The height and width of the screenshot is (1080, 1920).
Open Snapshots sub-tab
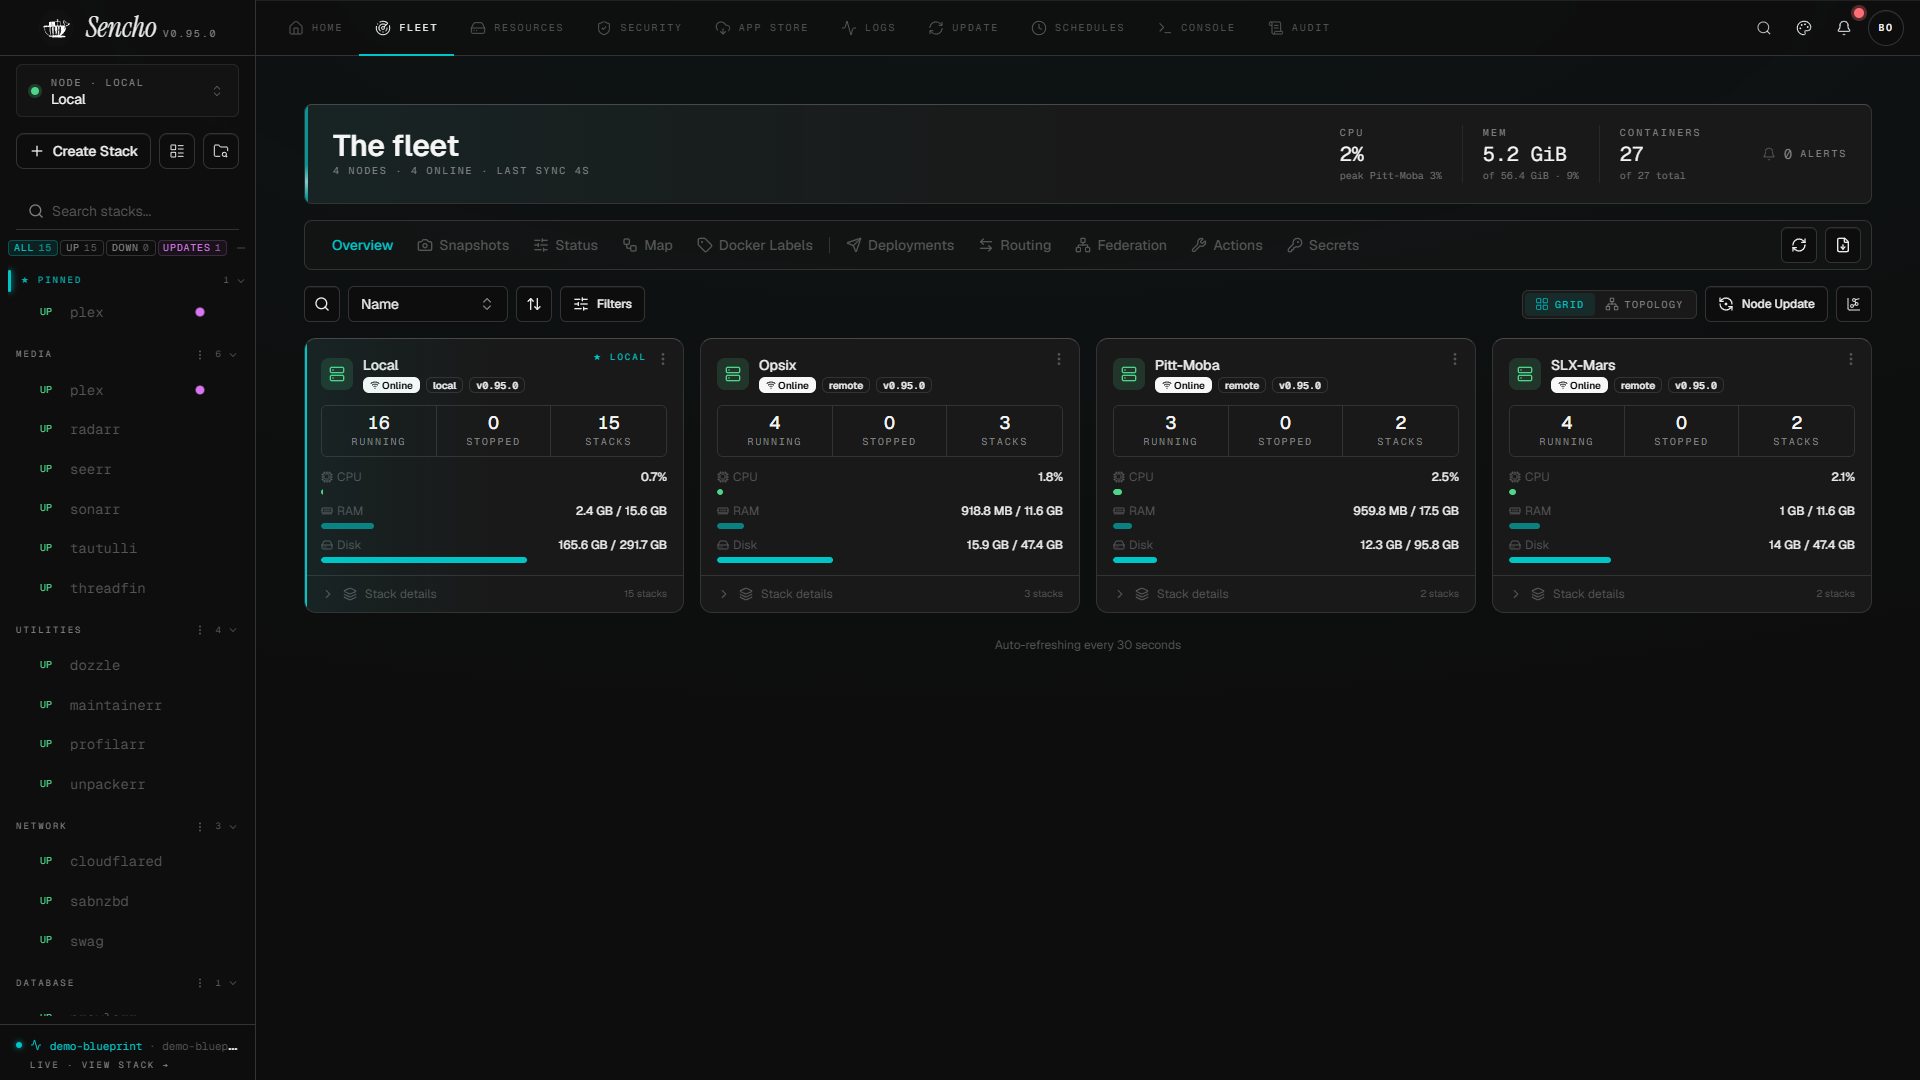tap(463, 245)
